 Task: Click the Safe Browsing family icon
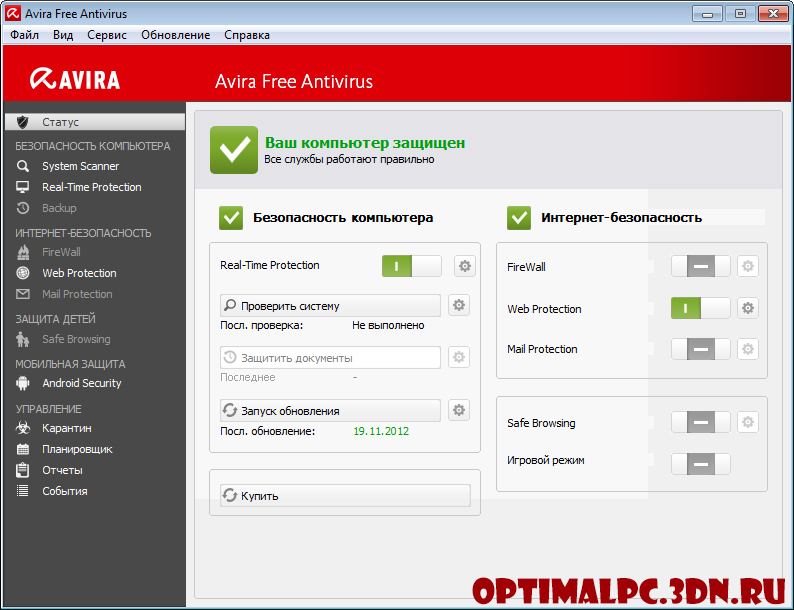23,339
